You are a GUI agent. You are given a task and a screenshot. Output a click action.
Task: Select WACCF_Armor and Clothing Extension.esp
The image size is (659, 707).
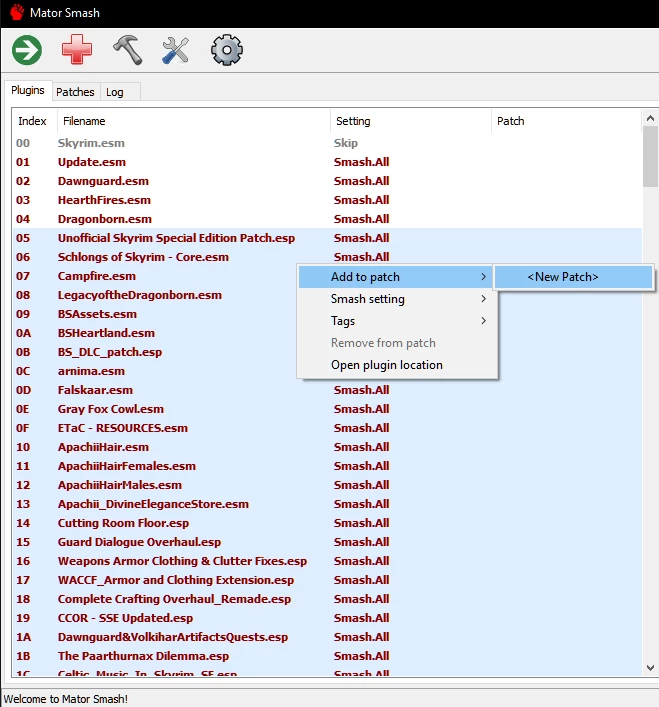(x=328, y=580)
